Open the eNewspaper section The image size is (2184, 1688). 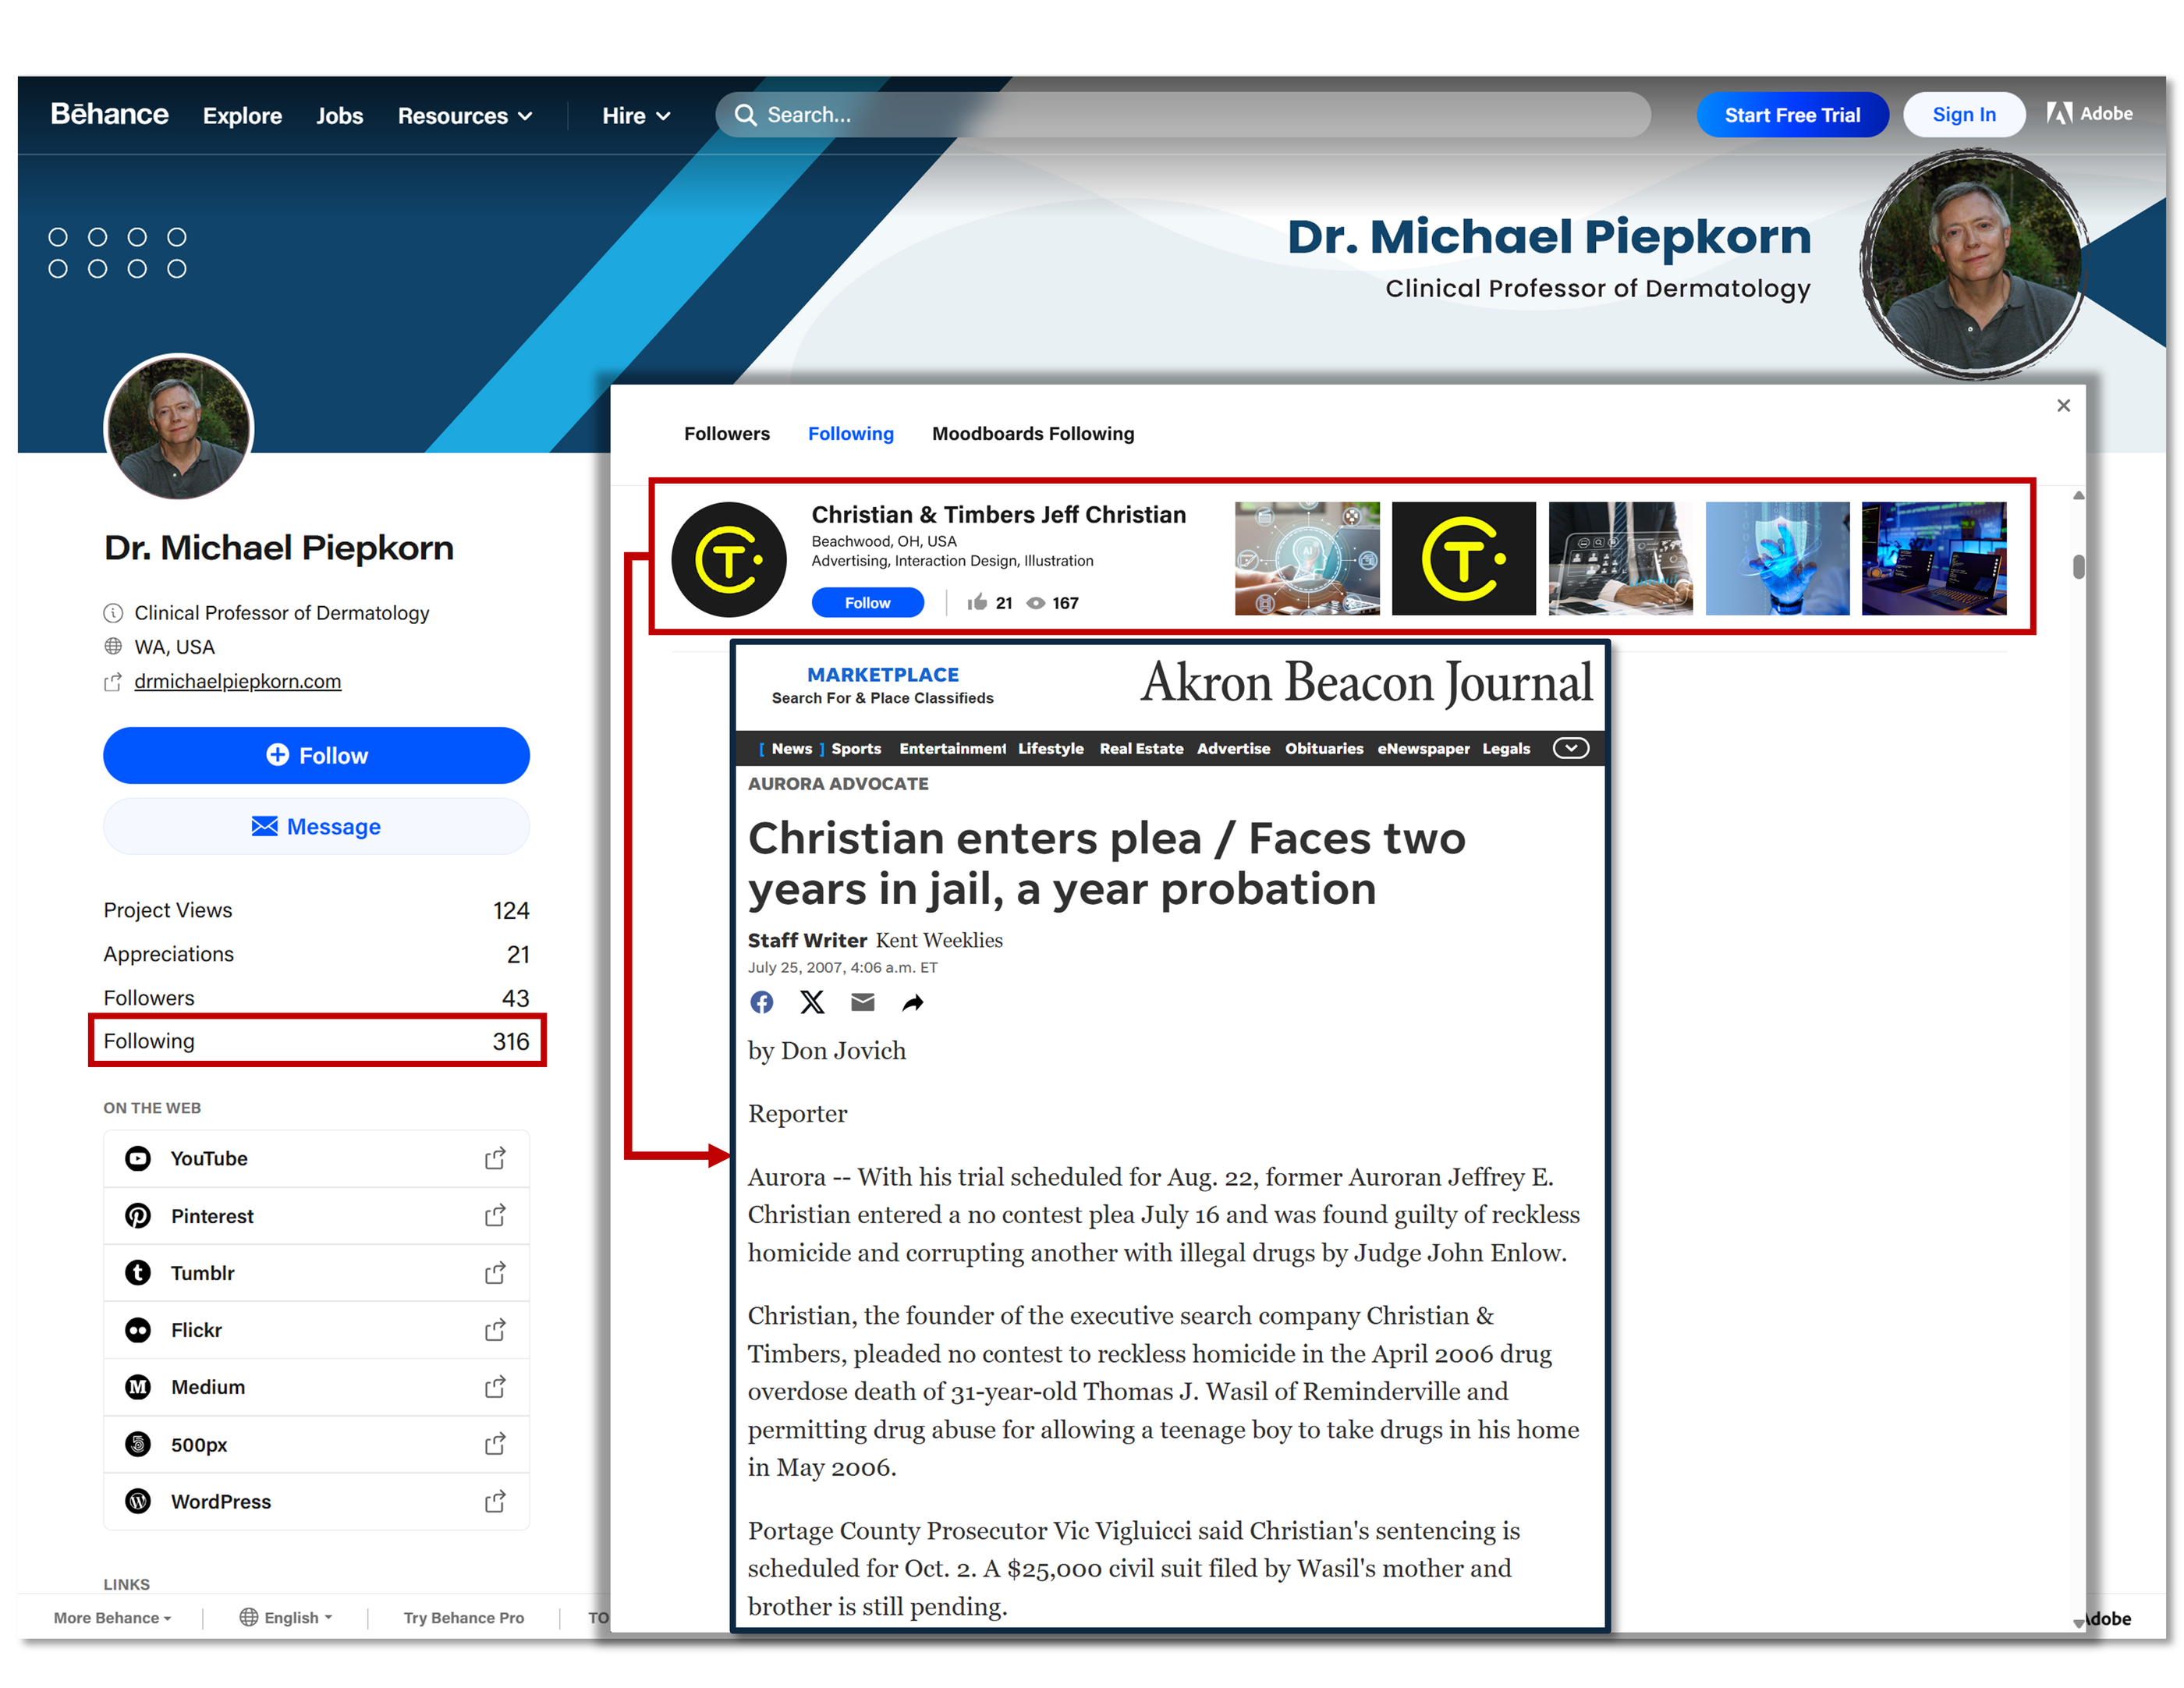click(1423, 748)
